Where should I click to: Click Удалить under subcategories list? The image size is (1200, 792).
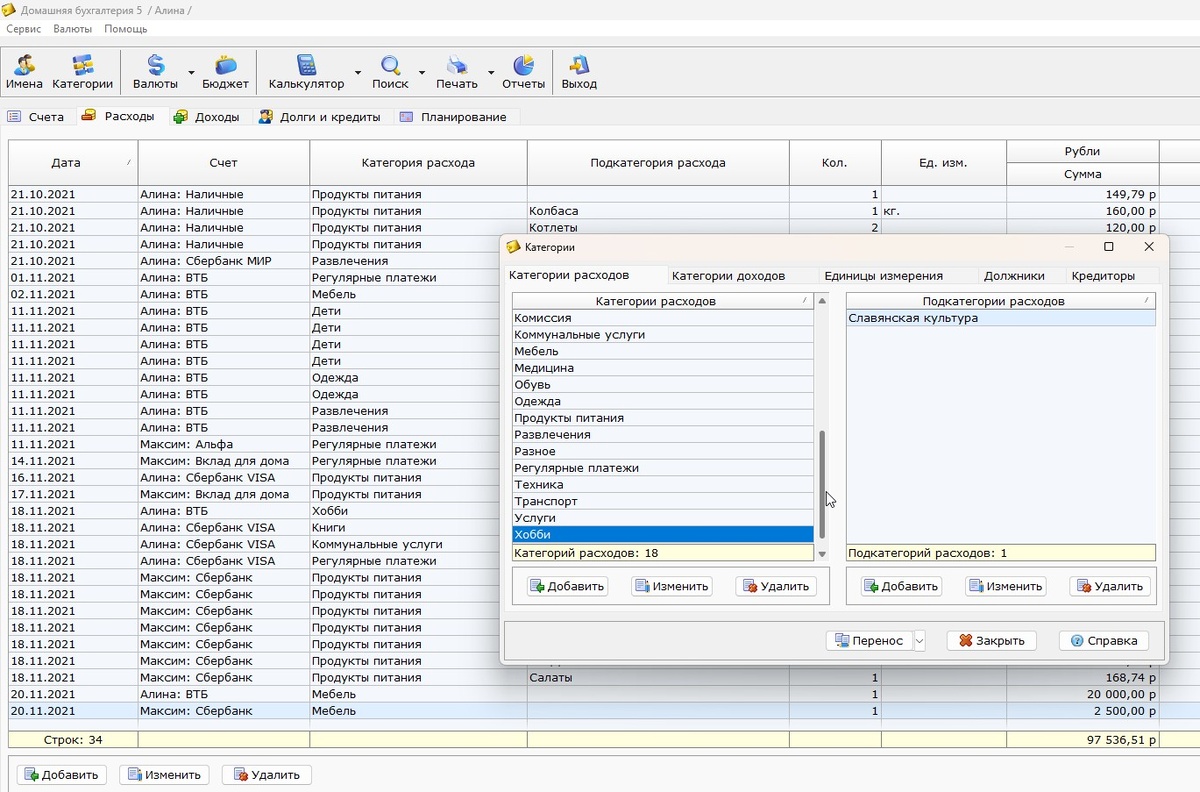click(1110, 587)
